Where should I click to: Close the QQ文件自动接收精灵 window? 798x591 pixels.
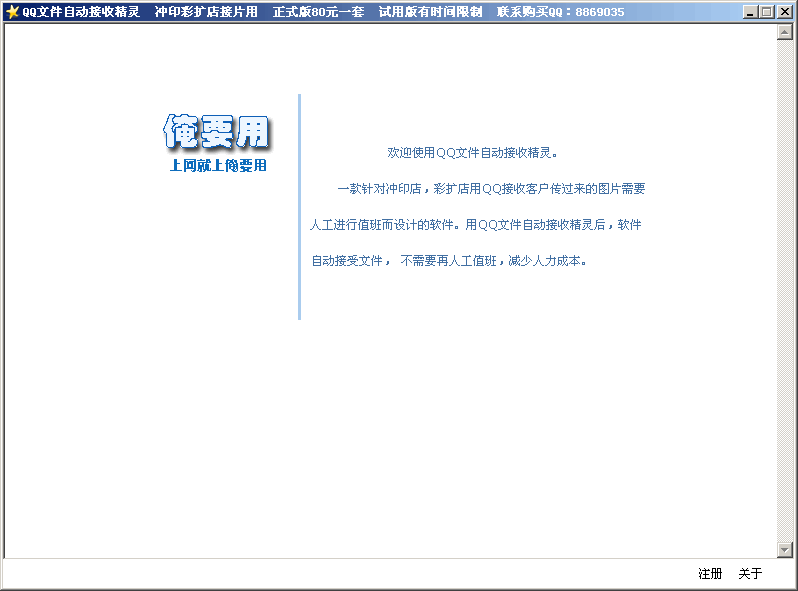(x=784, y=12)
